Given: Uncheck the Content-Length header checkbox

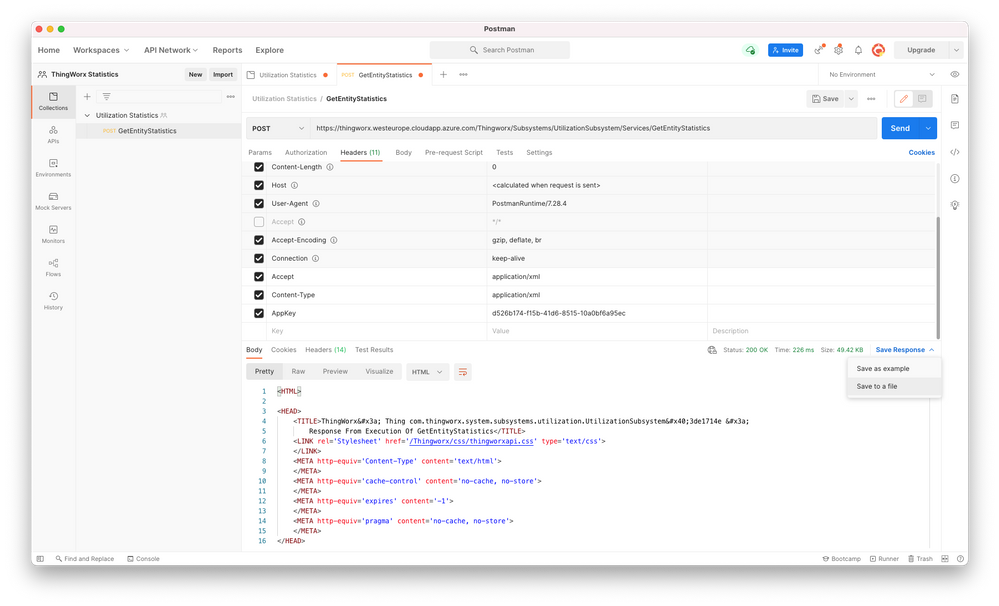Looking at the screenshot, I should pyautogui.click(x=259, y=167).
